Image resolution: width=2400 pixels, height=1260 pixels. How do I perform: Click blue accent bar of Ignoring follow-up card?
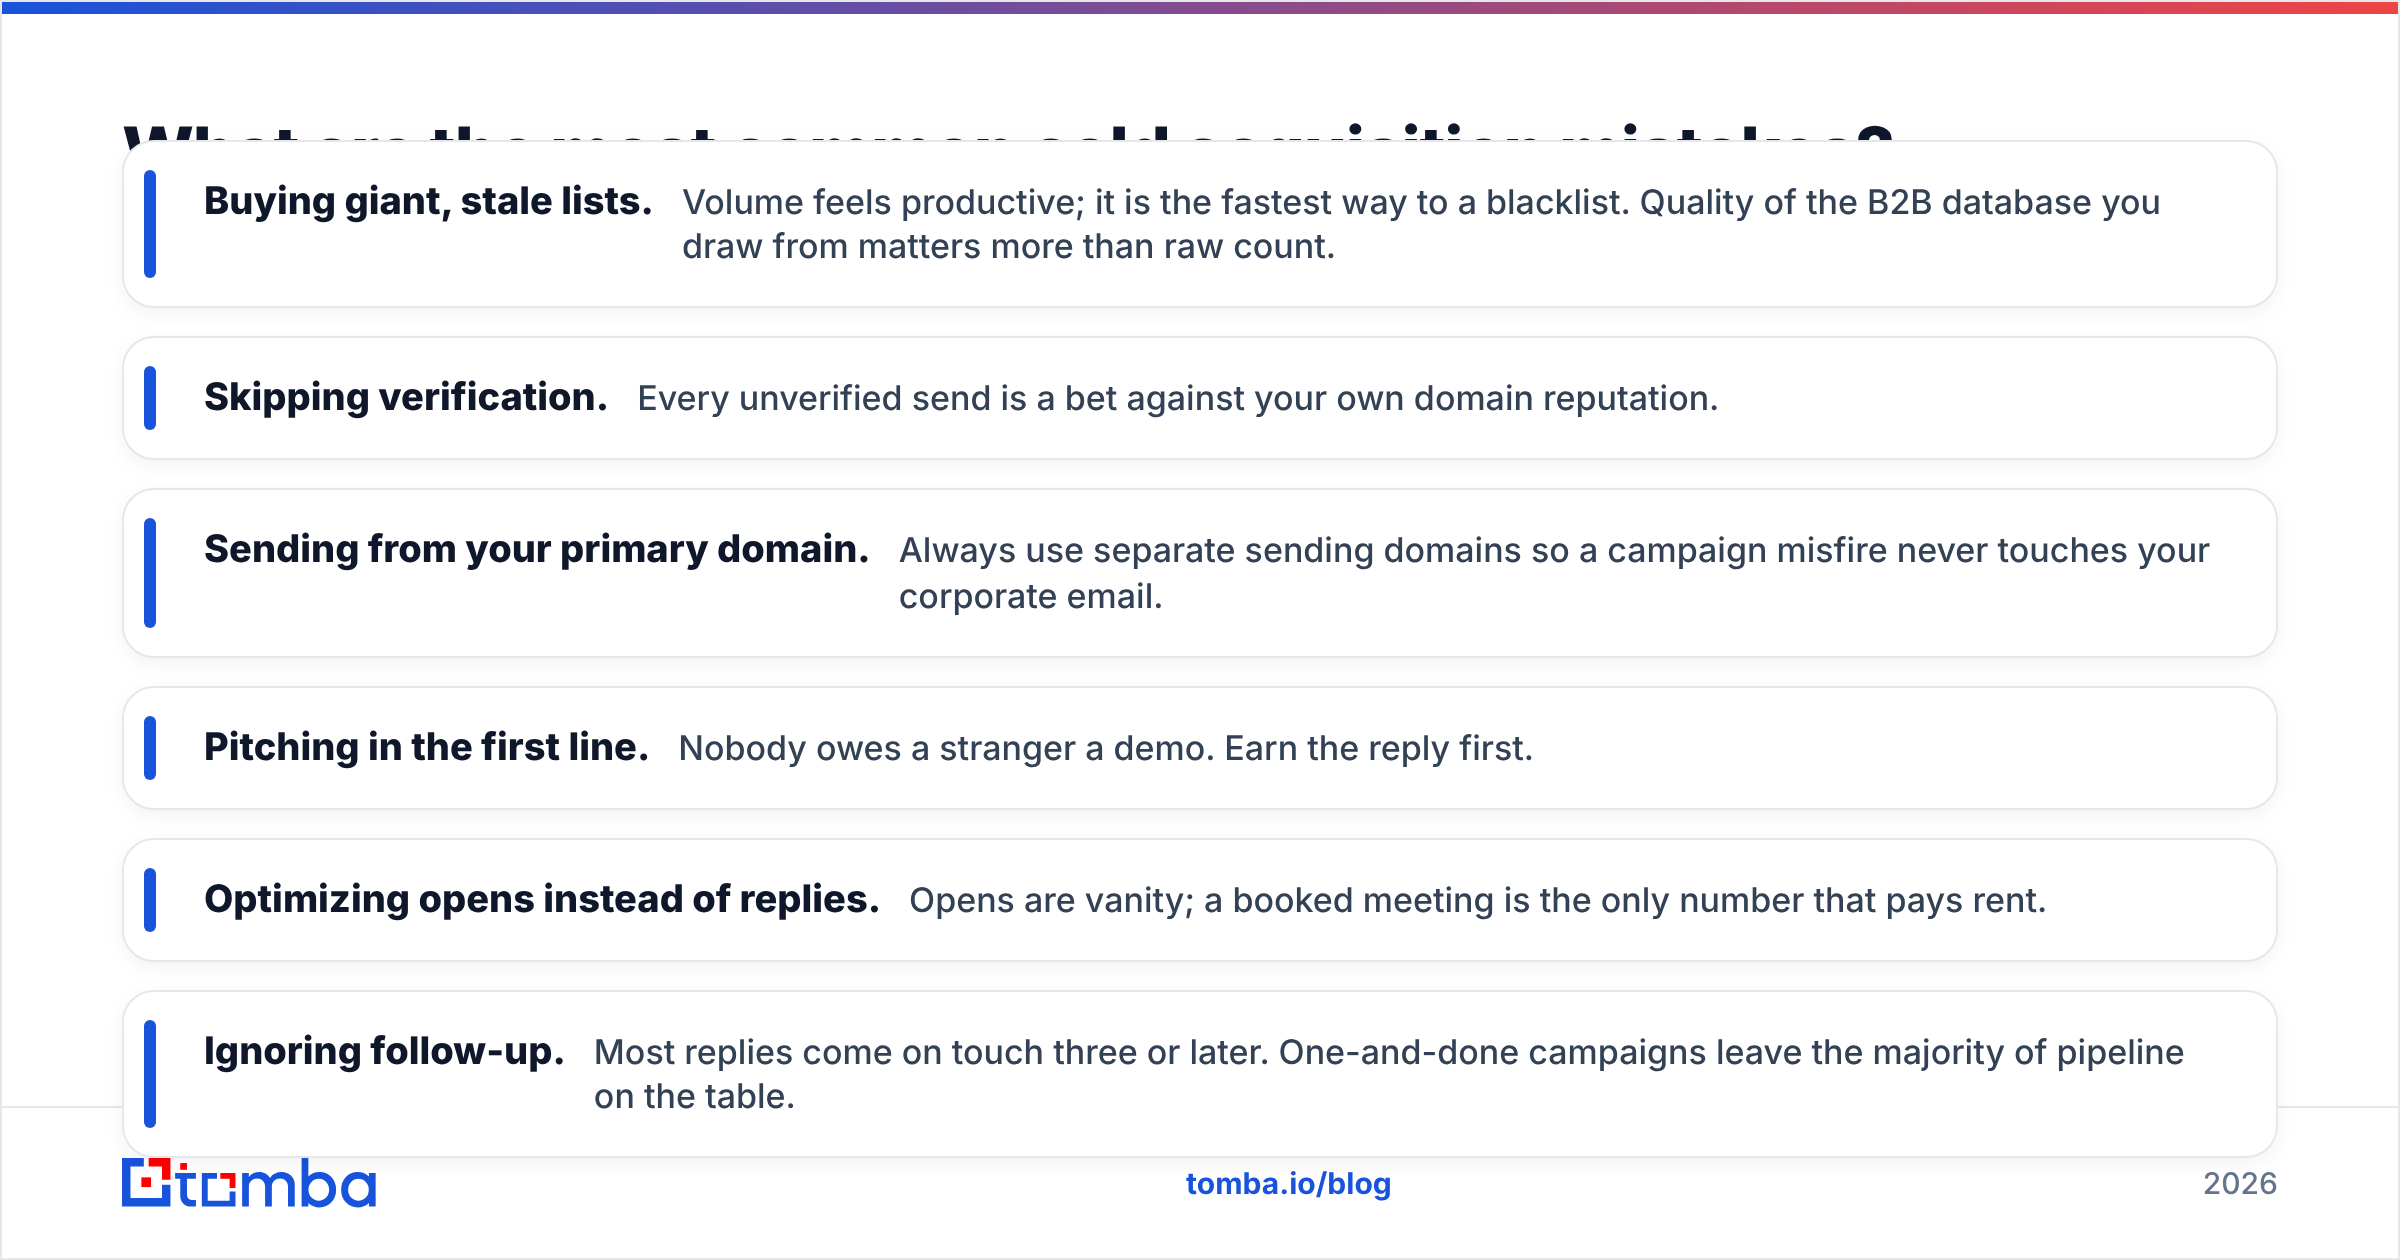coord(150,1074)
